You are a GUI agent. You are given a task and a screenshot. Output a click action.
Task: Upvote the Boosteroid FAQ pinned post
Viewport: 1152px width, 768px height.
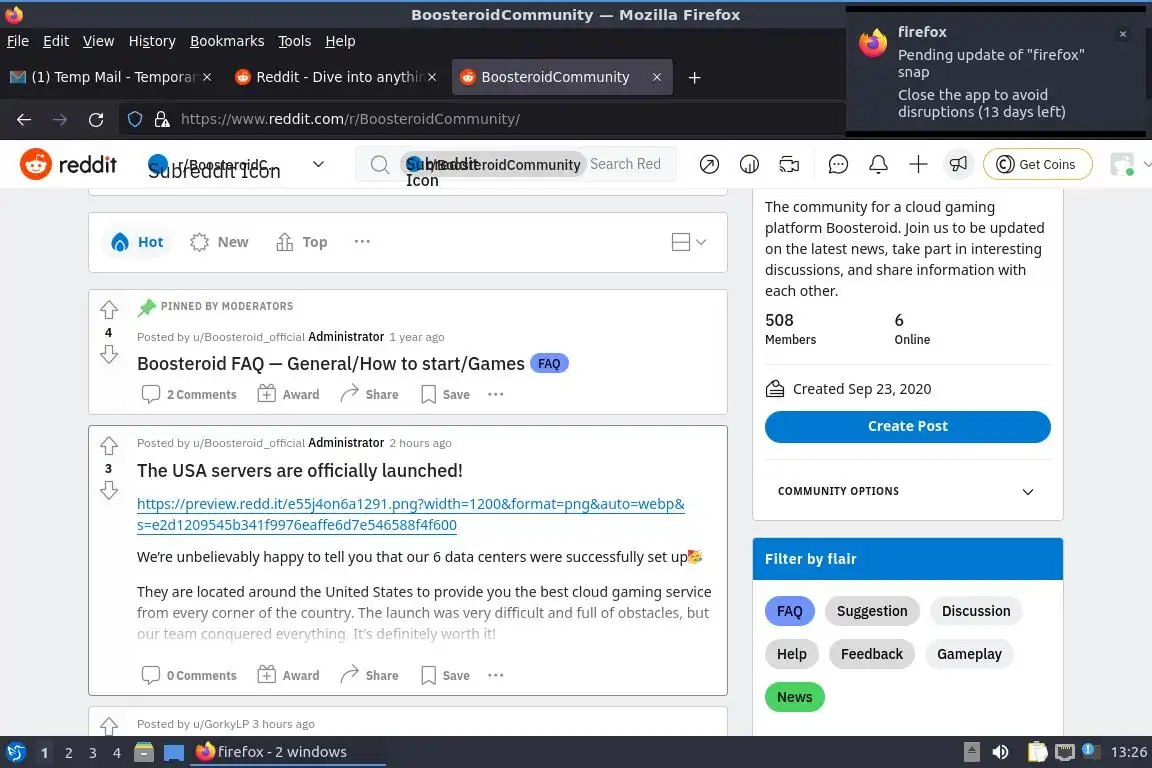[x=109, y=309]
